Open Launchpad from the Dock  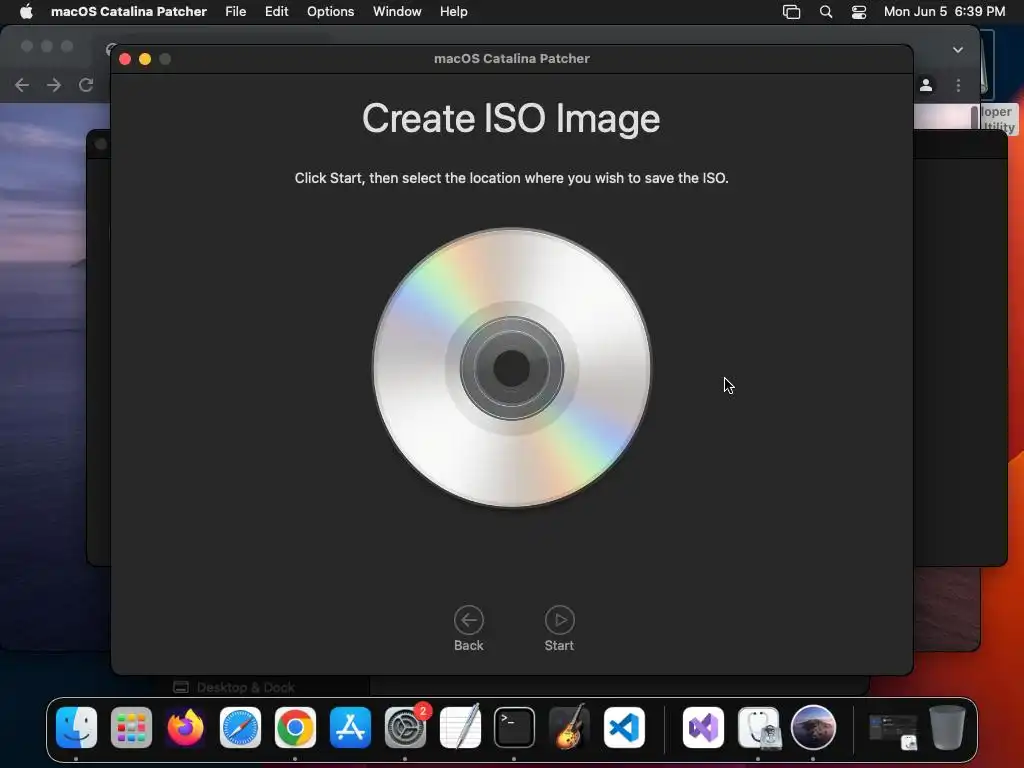(131, 728)
